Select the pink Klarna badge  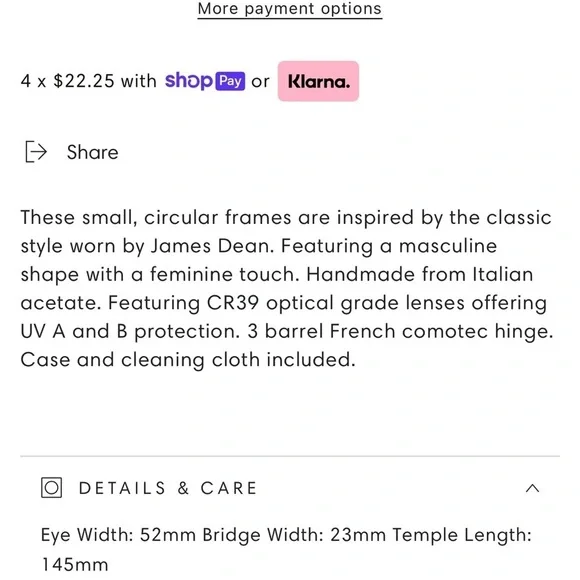pos(318,81)
